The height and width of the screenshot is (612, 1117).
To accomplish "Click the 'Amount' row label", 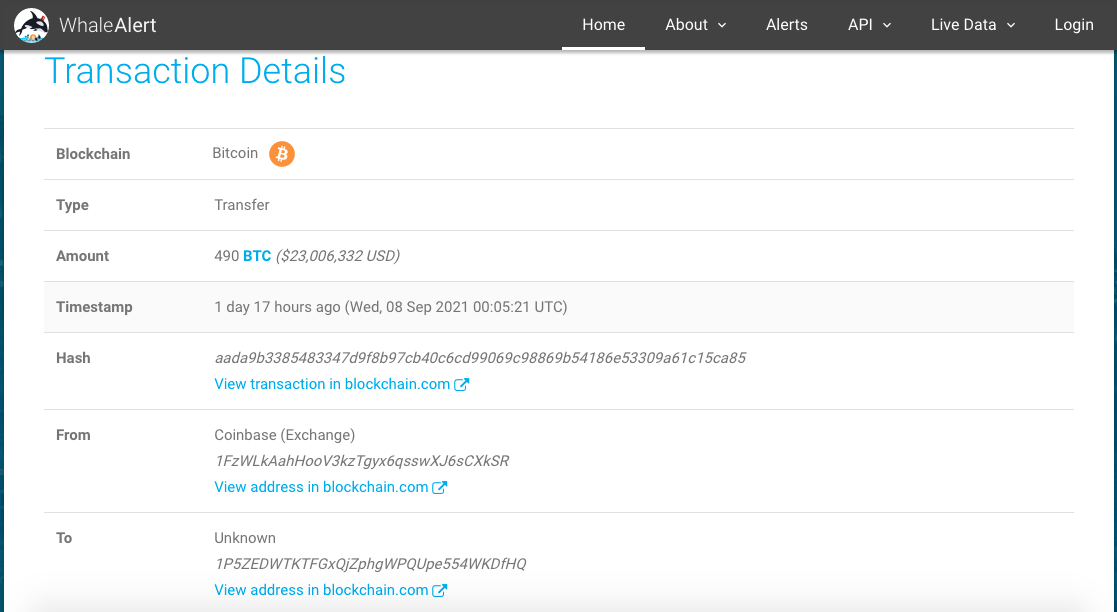I will (x=83, y=256).
